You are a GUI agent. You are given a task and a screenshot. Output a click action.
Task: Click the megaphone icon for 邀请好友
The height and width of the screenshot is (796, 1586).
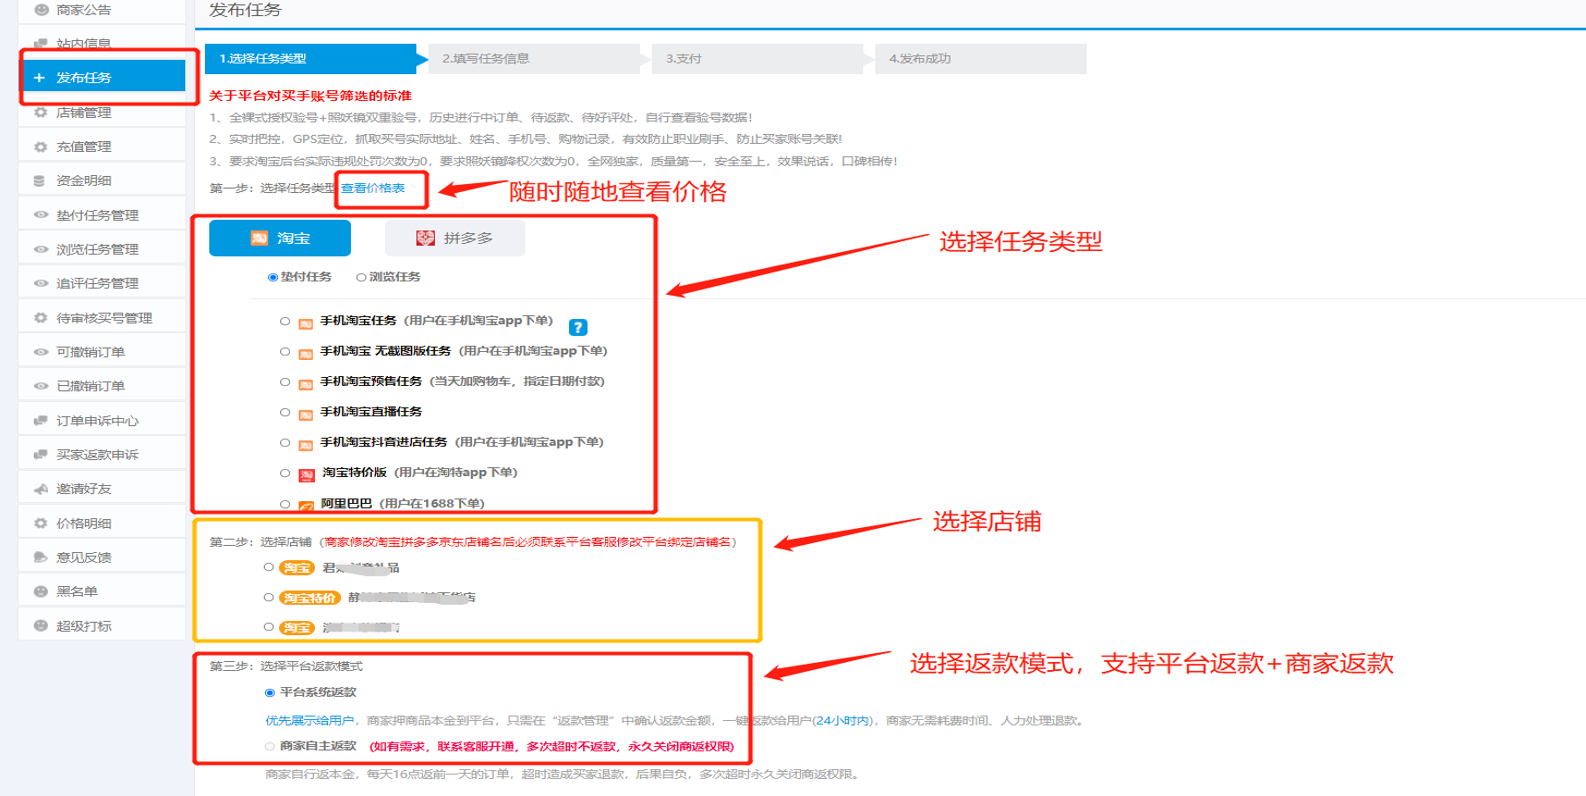click(x=41, y=489)
